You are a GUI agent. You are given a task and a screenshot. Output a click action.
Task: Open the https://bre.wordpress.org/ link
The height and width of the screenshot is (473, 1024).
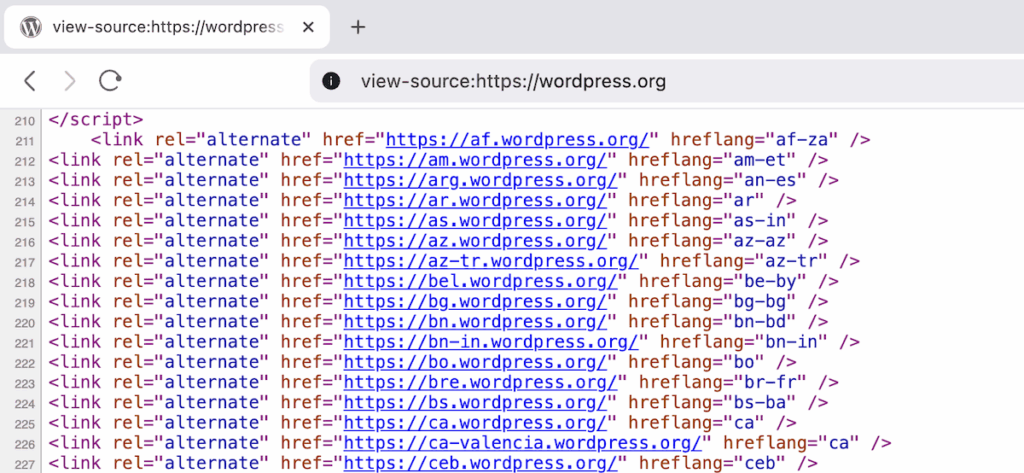[481, 383]
